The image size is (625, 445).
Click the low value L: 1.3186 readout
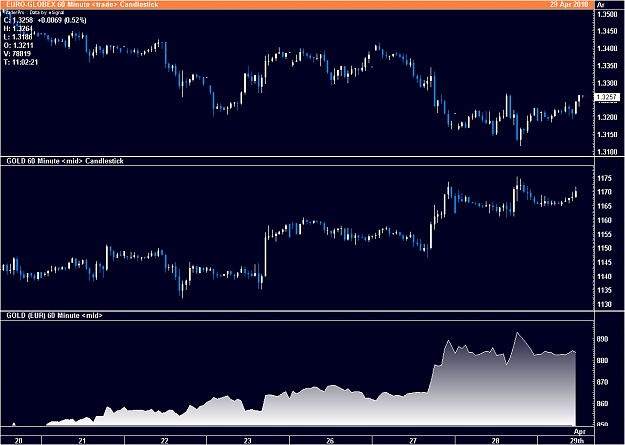click(x=18, y=37)
